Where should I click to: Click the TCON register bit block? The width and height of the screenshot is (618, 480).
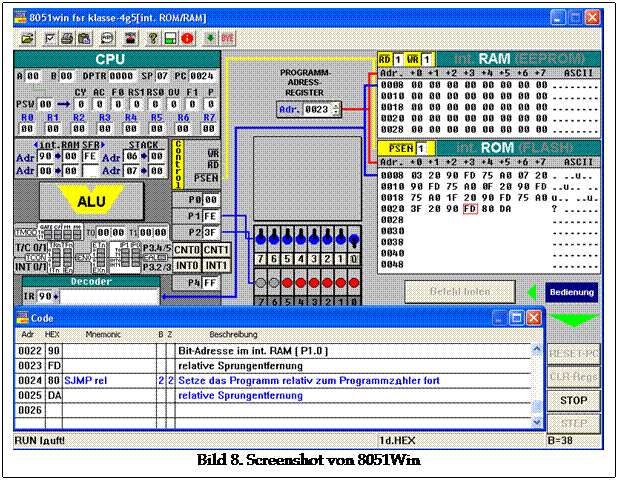63,258
